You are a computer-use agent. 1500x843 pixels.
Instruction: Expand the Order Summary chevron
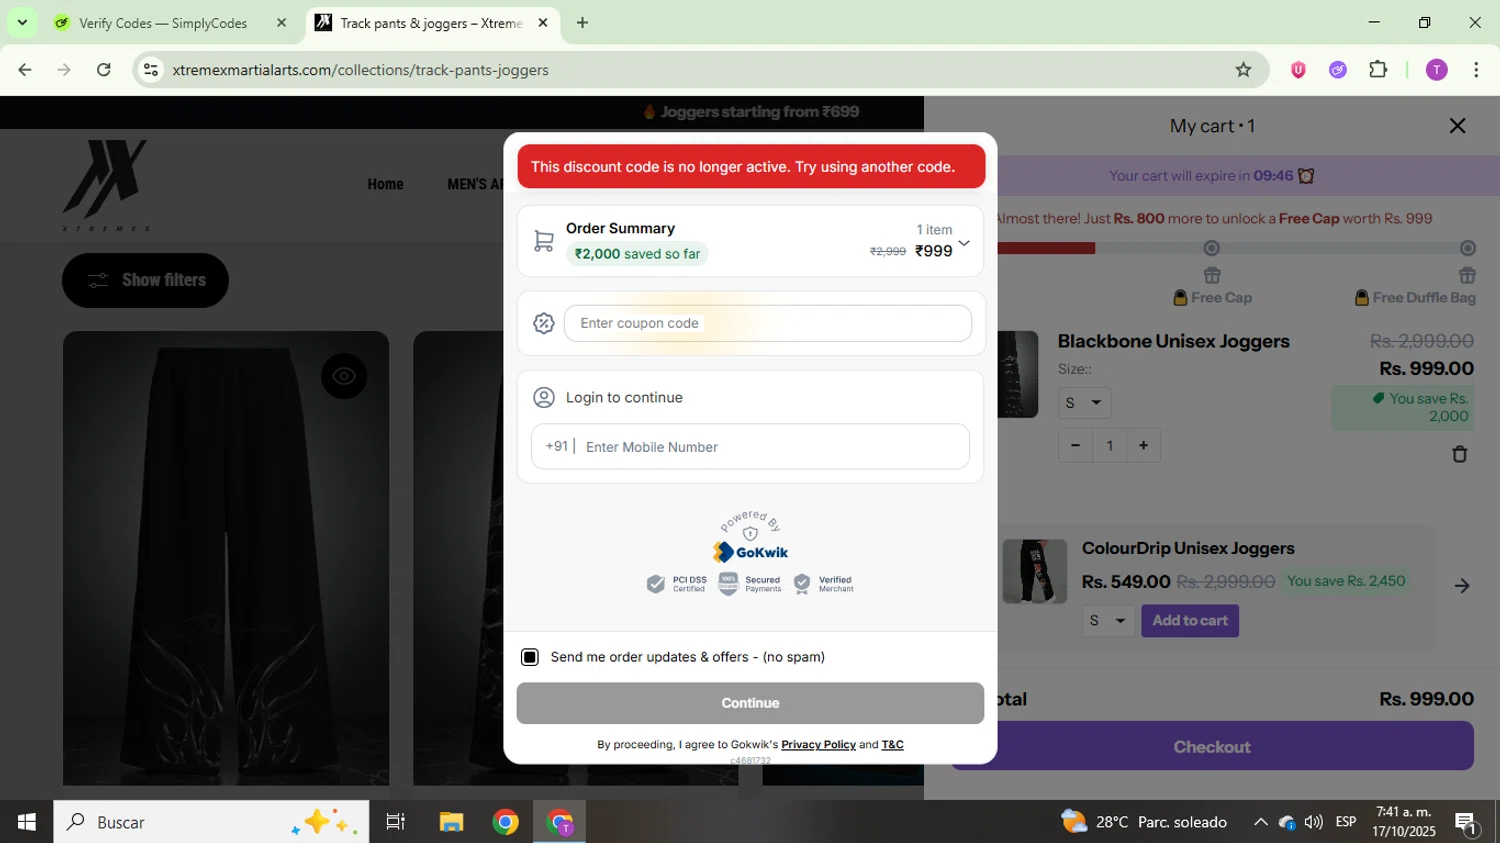[964, 243]
